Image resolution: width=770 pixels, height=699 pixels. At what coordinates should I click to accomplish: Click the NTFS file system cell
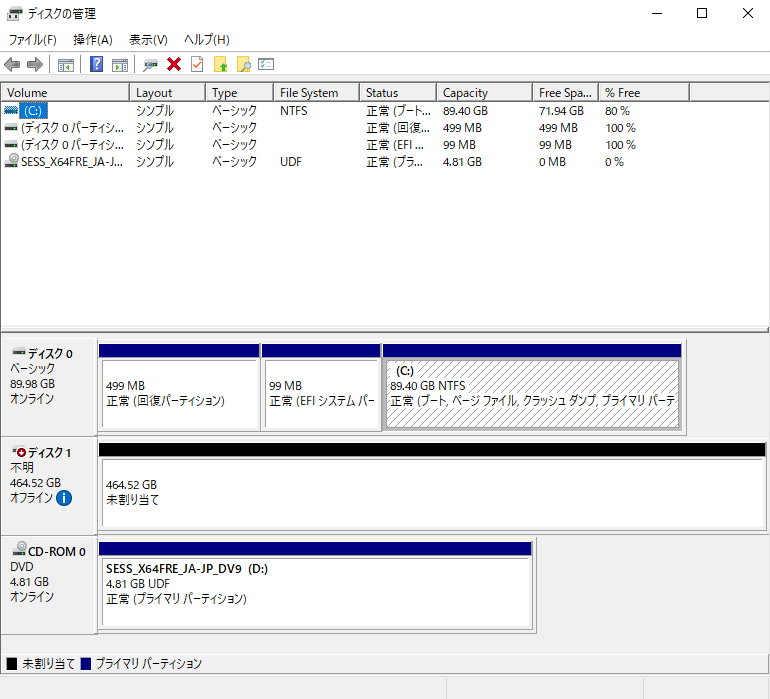[x=294, y=111]
